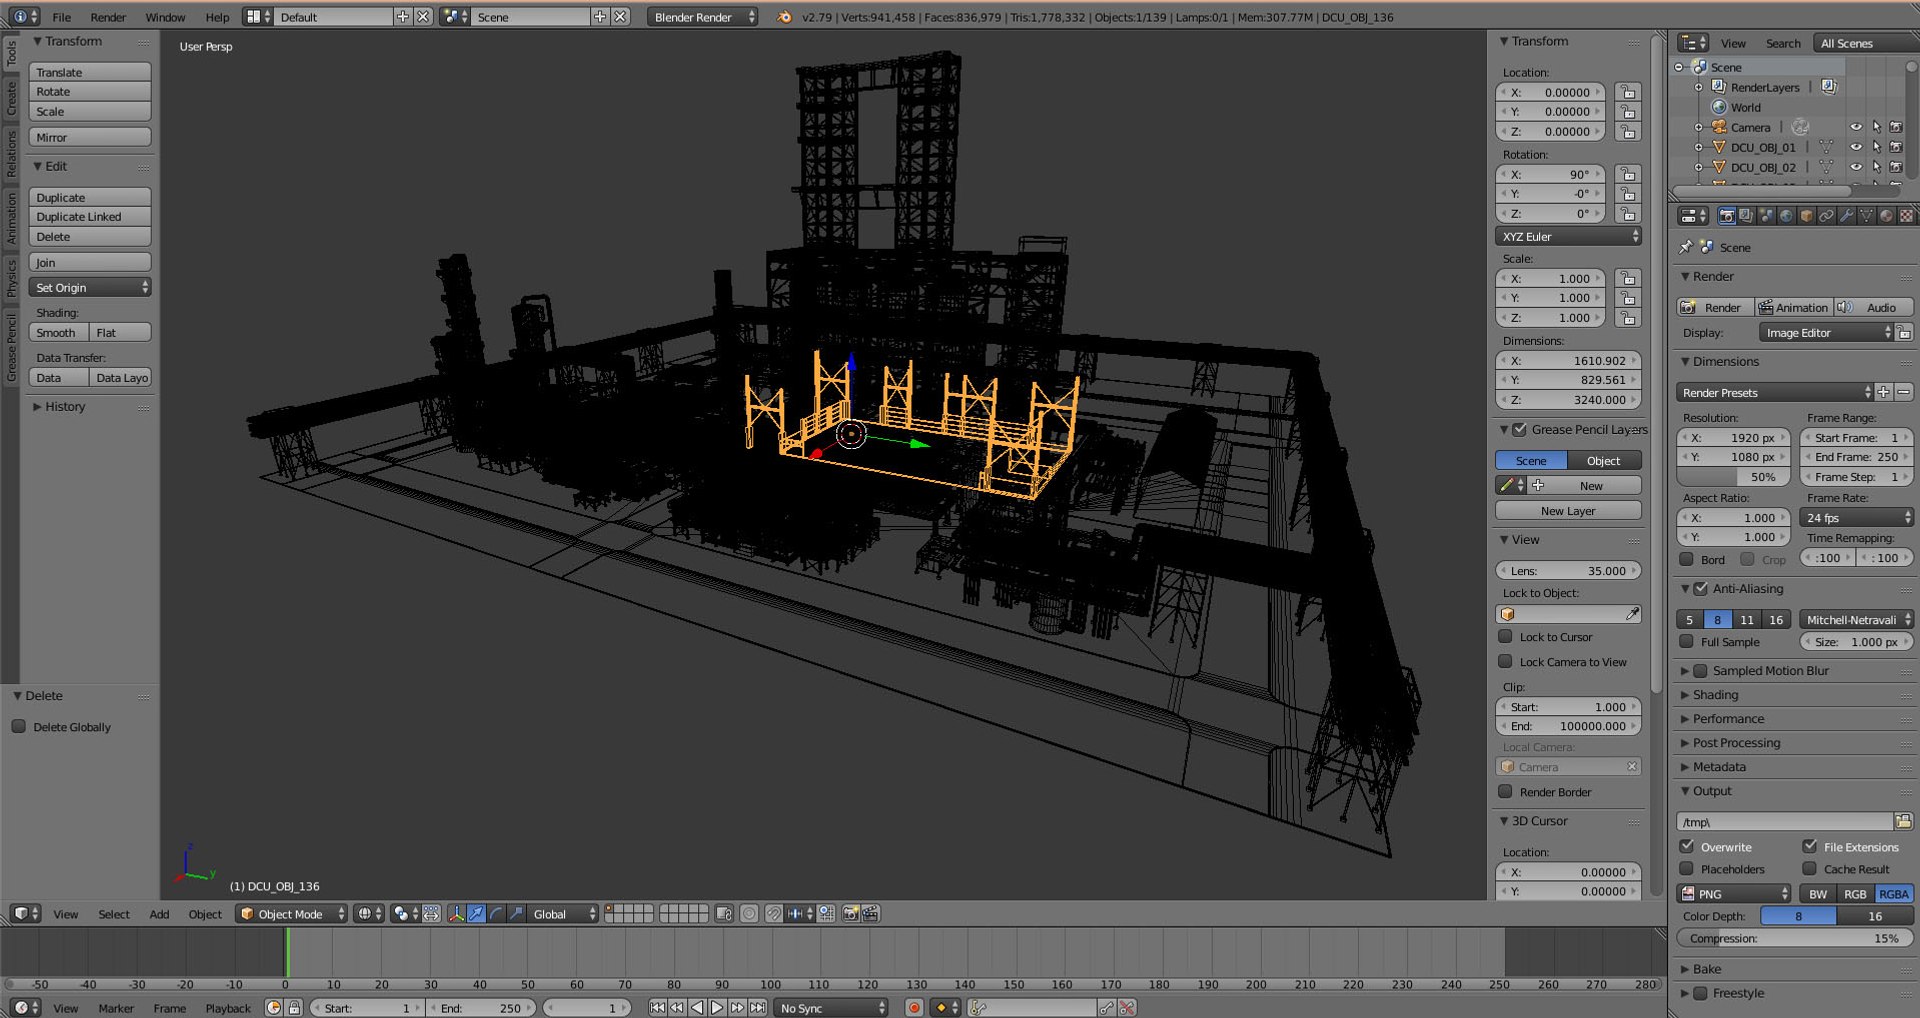Image resolution: width=1920 pixels, height=1018 pixels.
Task: Open the File menu
Action: 61,17
